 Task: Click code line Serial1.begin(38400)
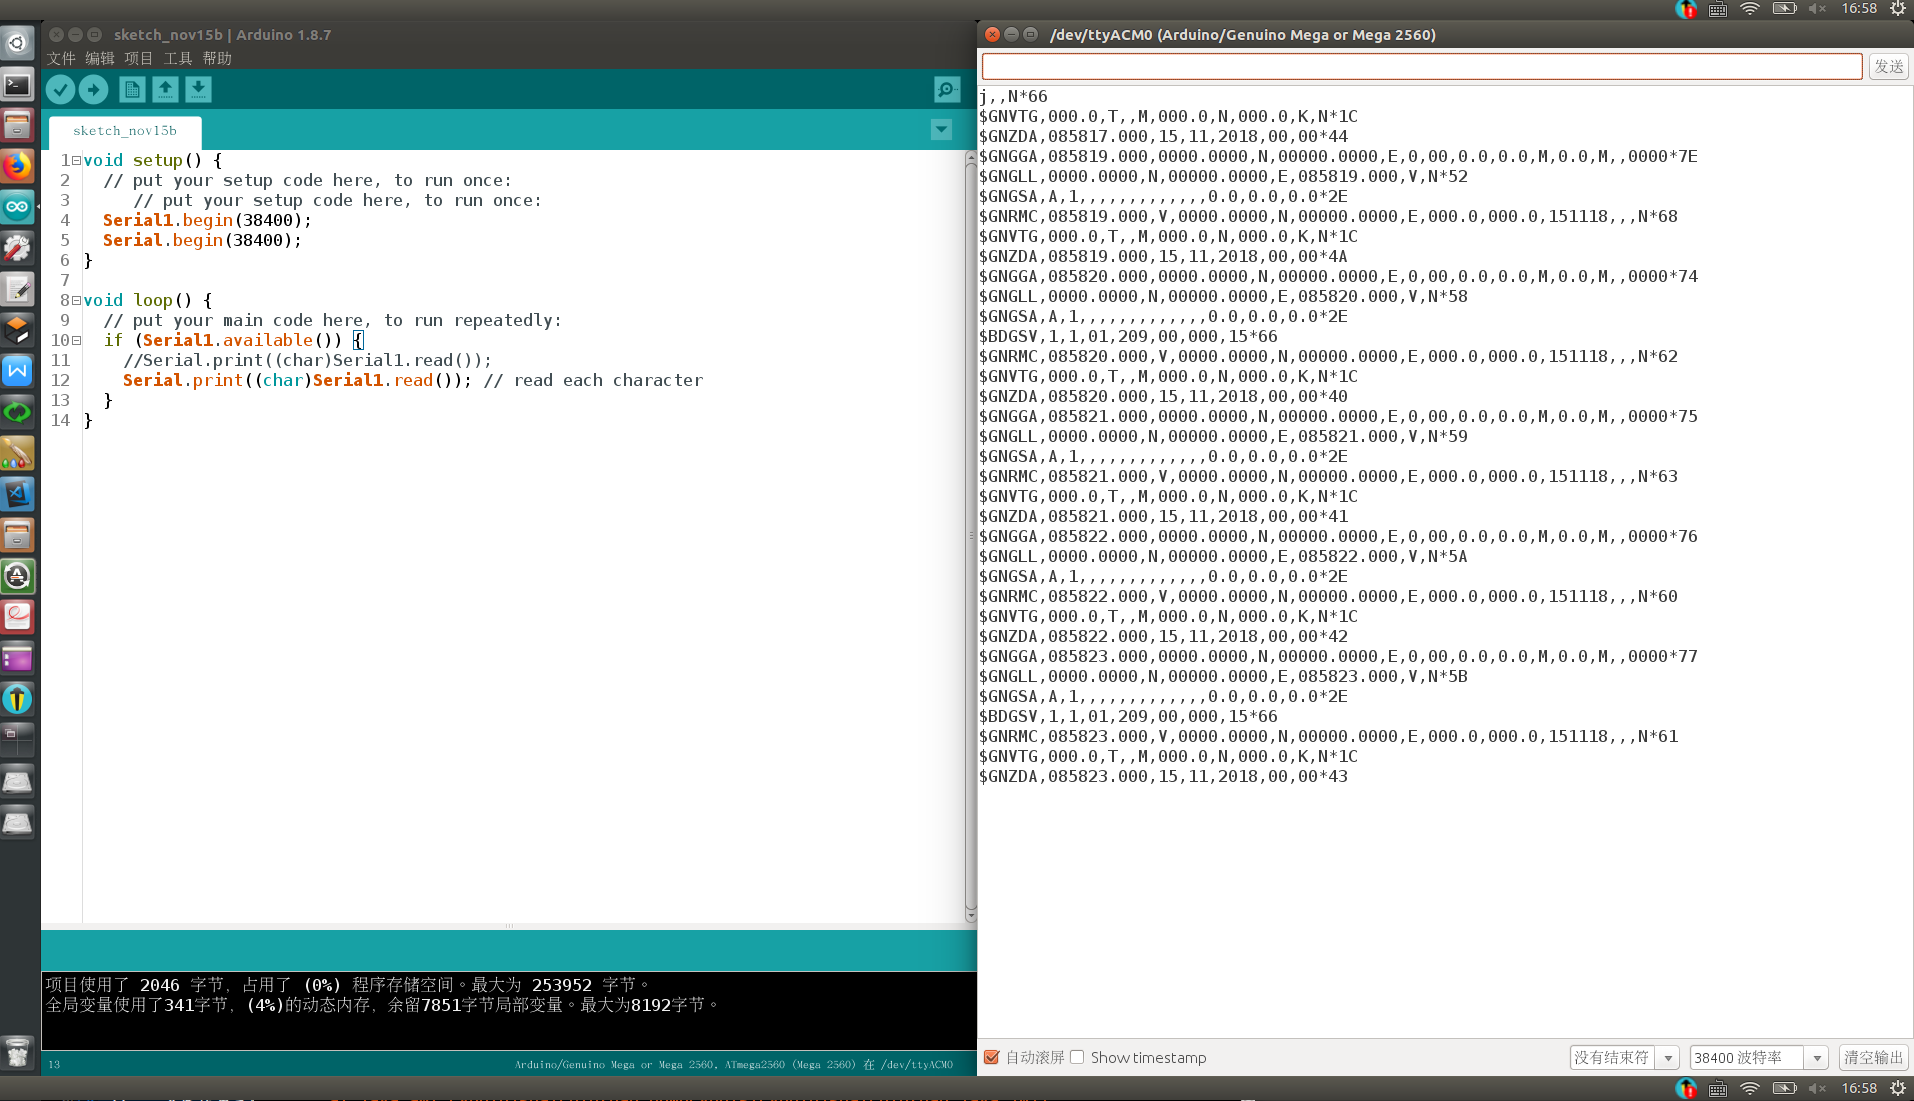(x=207, y=220)
